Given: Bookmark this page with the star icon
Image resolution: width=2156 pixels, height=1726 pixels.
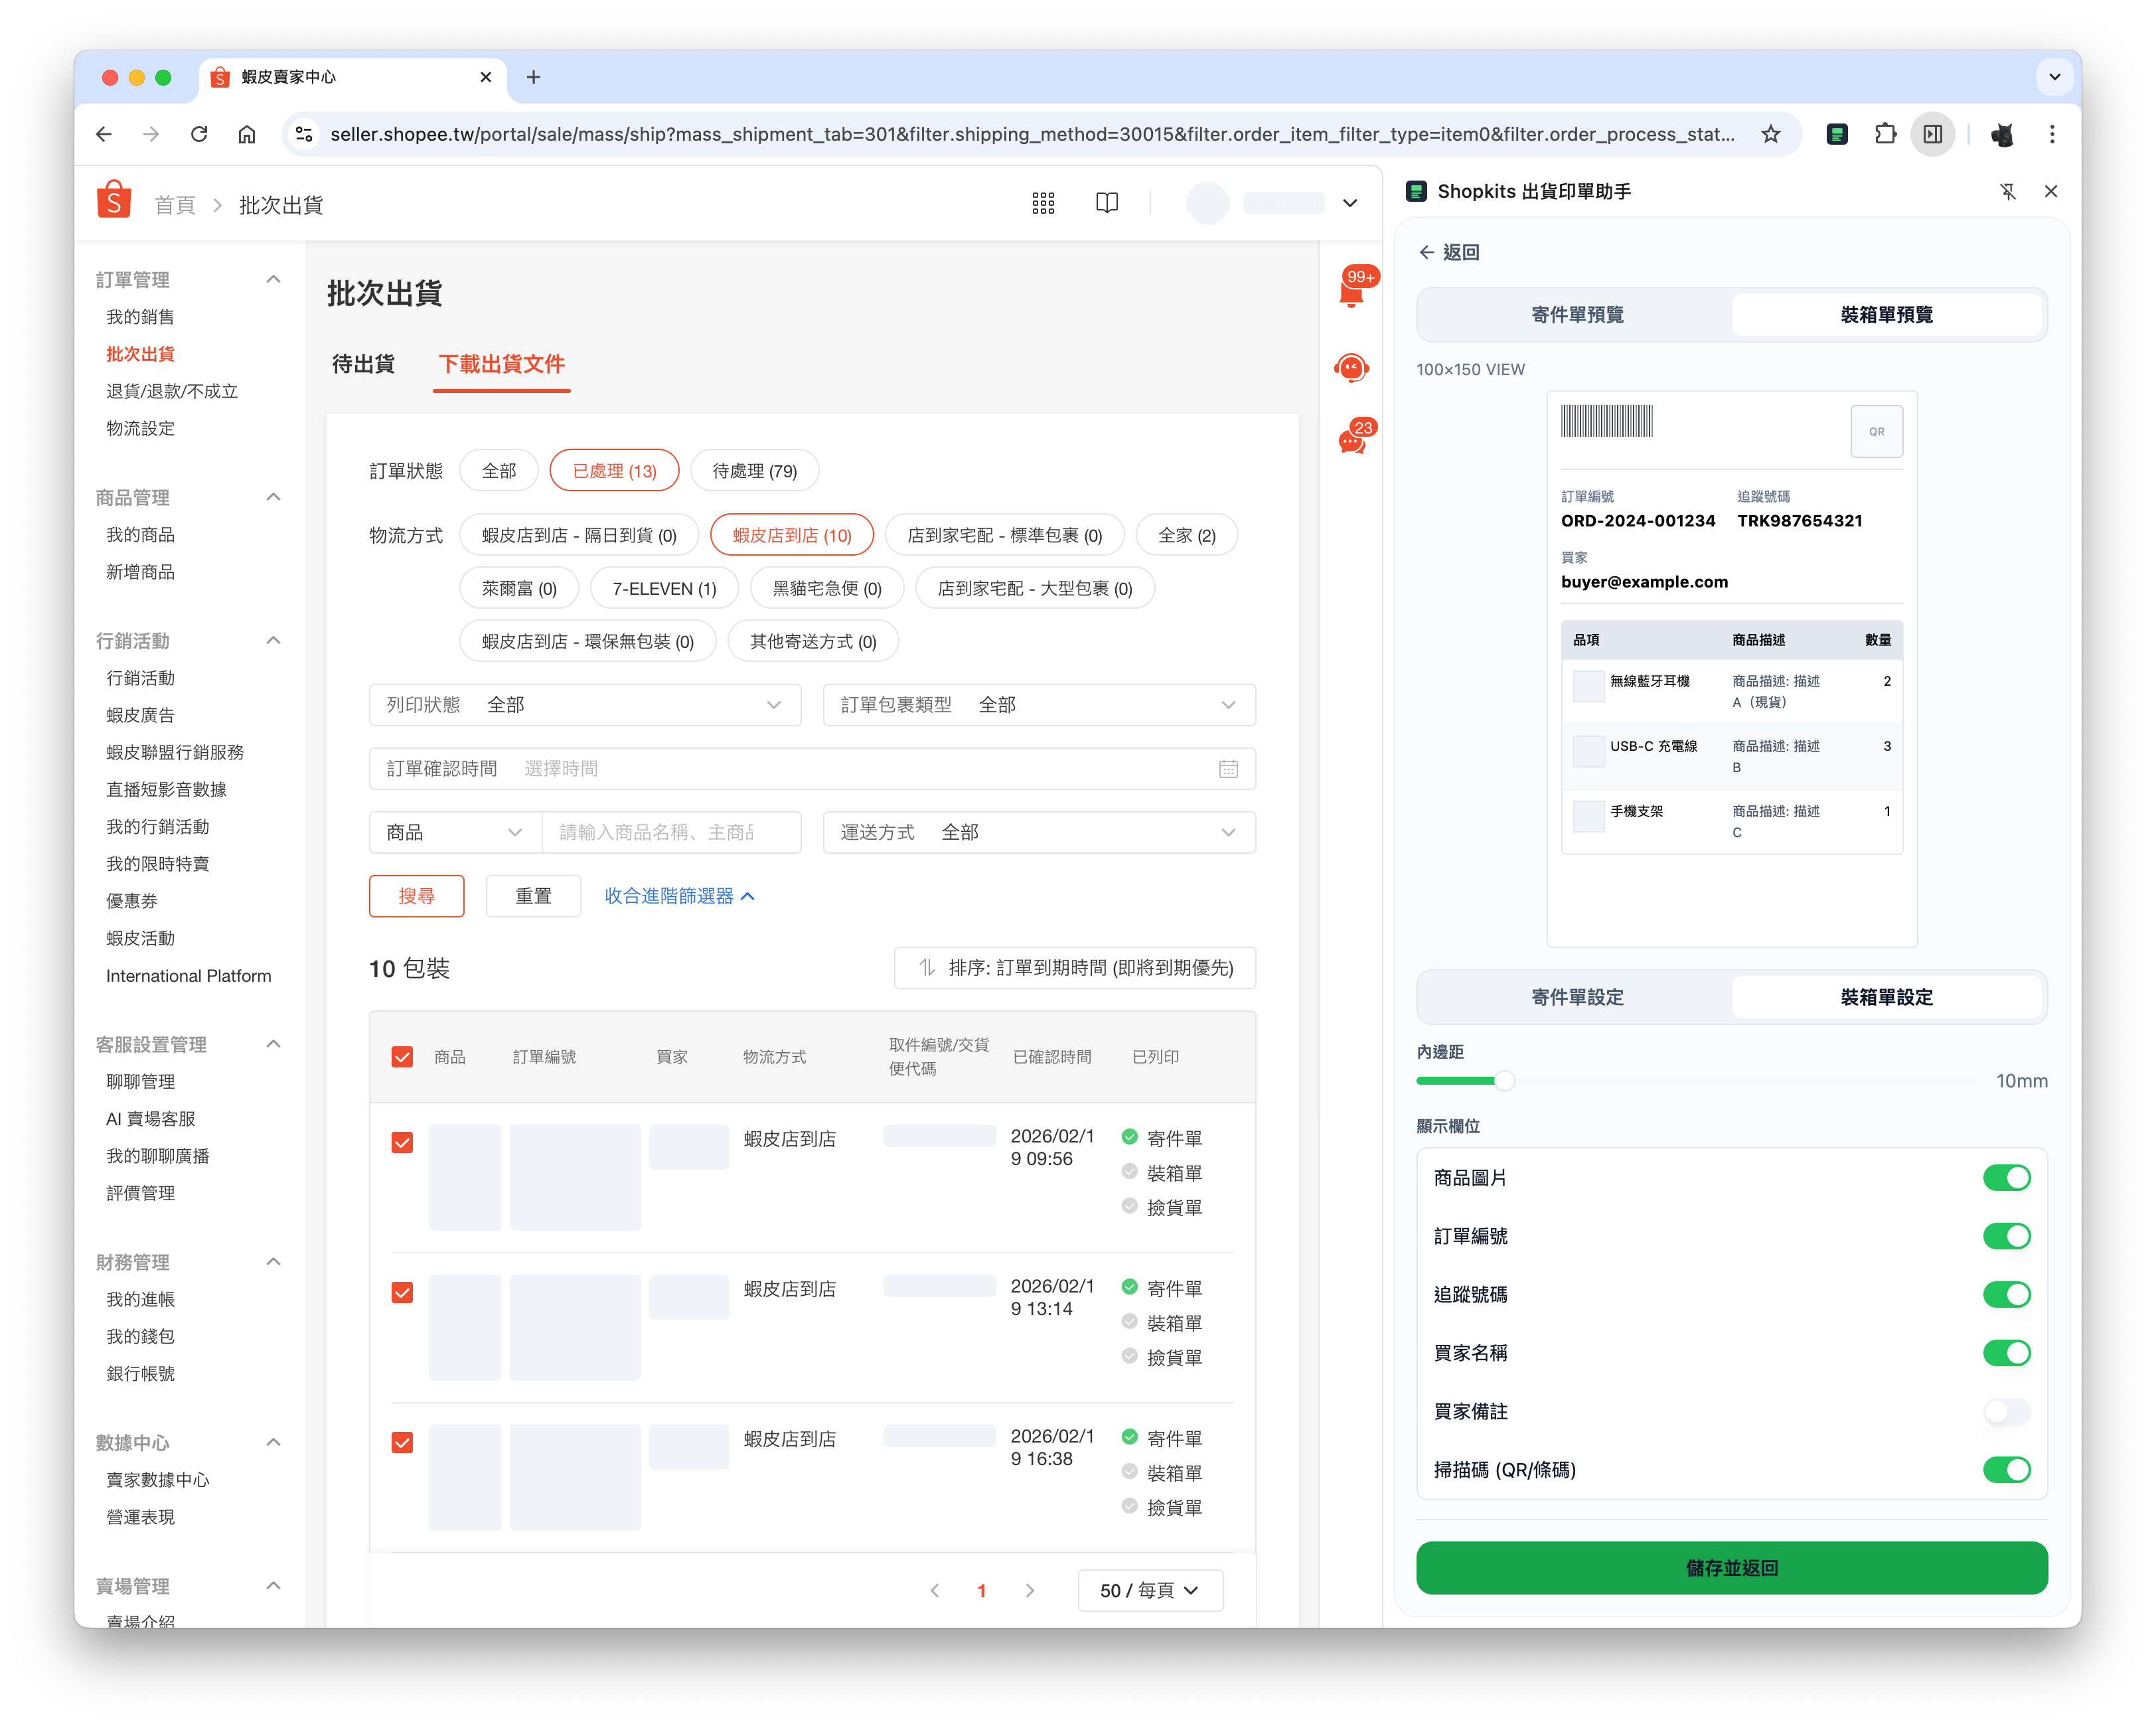Looking at the screenshot, I should coord(1771,134).
